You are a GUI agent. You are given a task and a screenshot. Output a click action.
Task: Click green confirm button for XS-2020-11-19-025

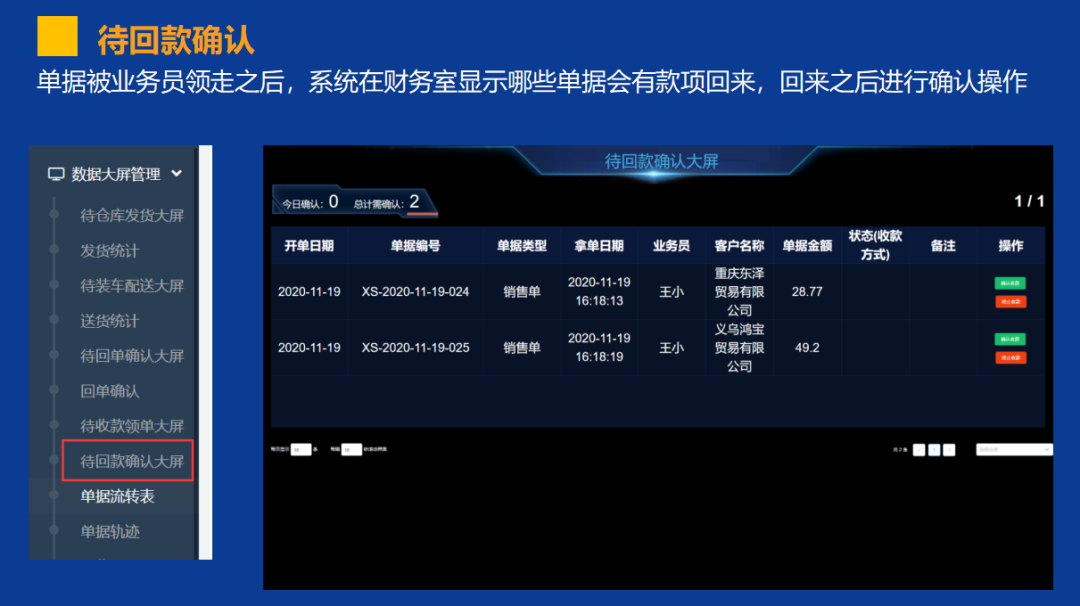click(1010, 339)
